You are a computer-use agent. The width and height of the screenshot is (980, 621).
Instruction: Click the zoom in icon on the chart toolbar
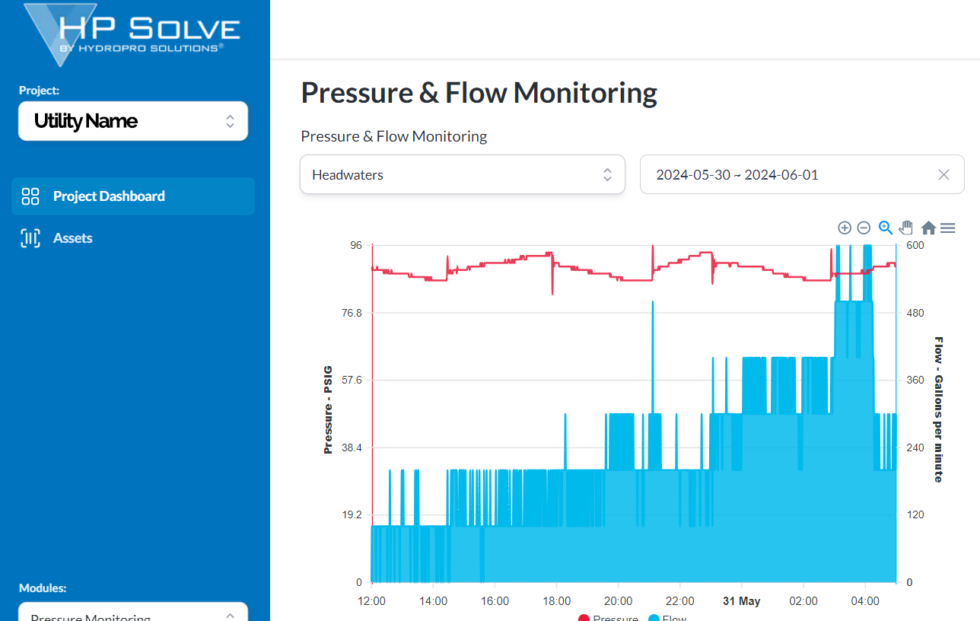tap(844, 227)
